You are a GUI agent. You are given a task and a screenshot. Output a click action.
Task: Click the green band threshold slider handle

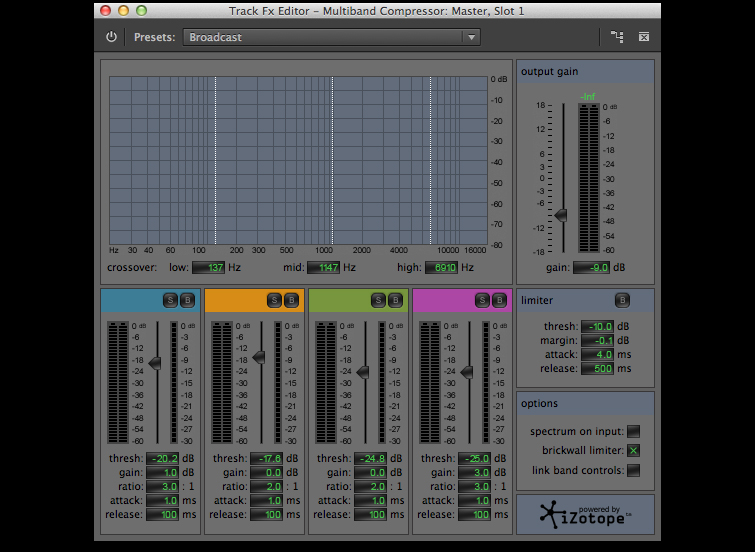point(362,371)
